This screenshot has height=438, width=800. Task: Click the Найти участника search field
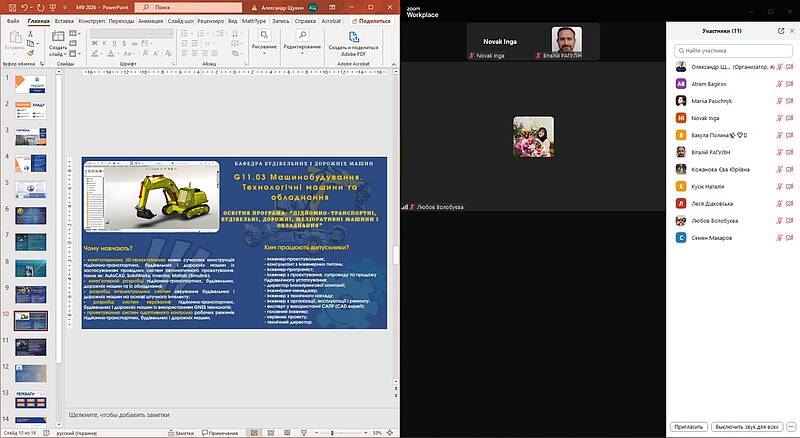coord(735,50)
